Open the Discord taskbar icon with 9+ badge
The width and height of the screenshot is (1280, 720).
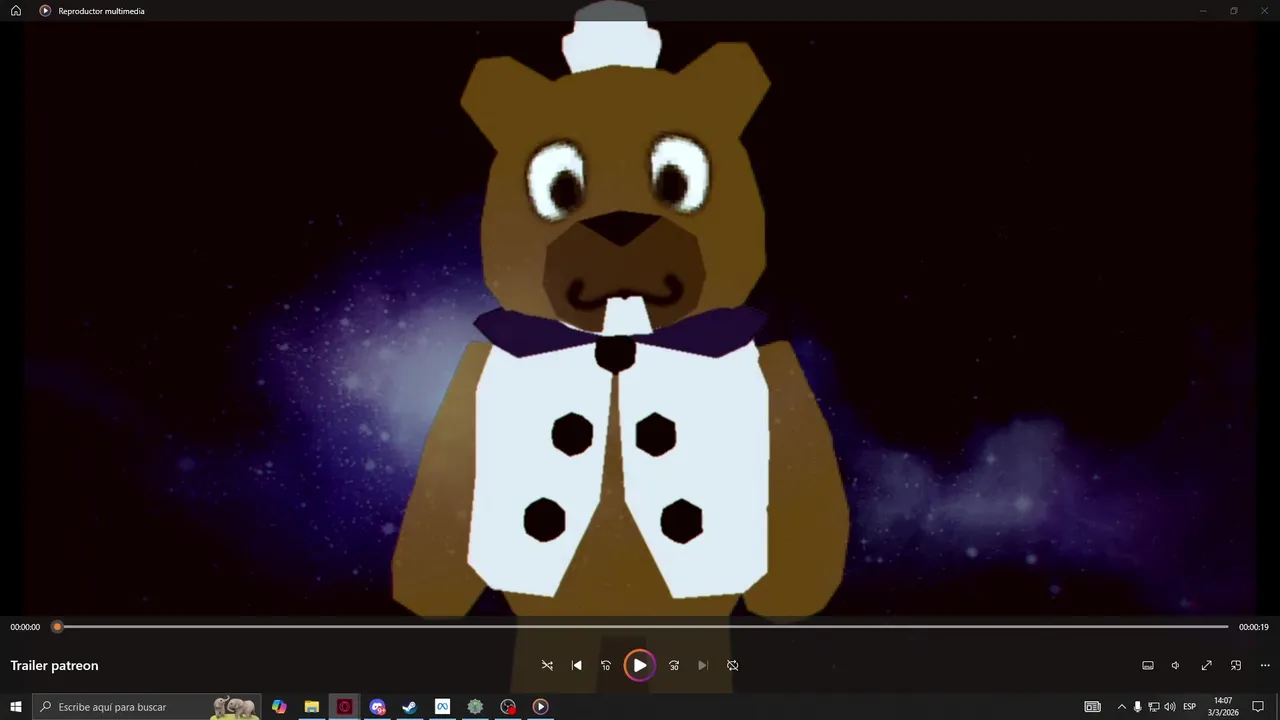[x=377, y=707]
